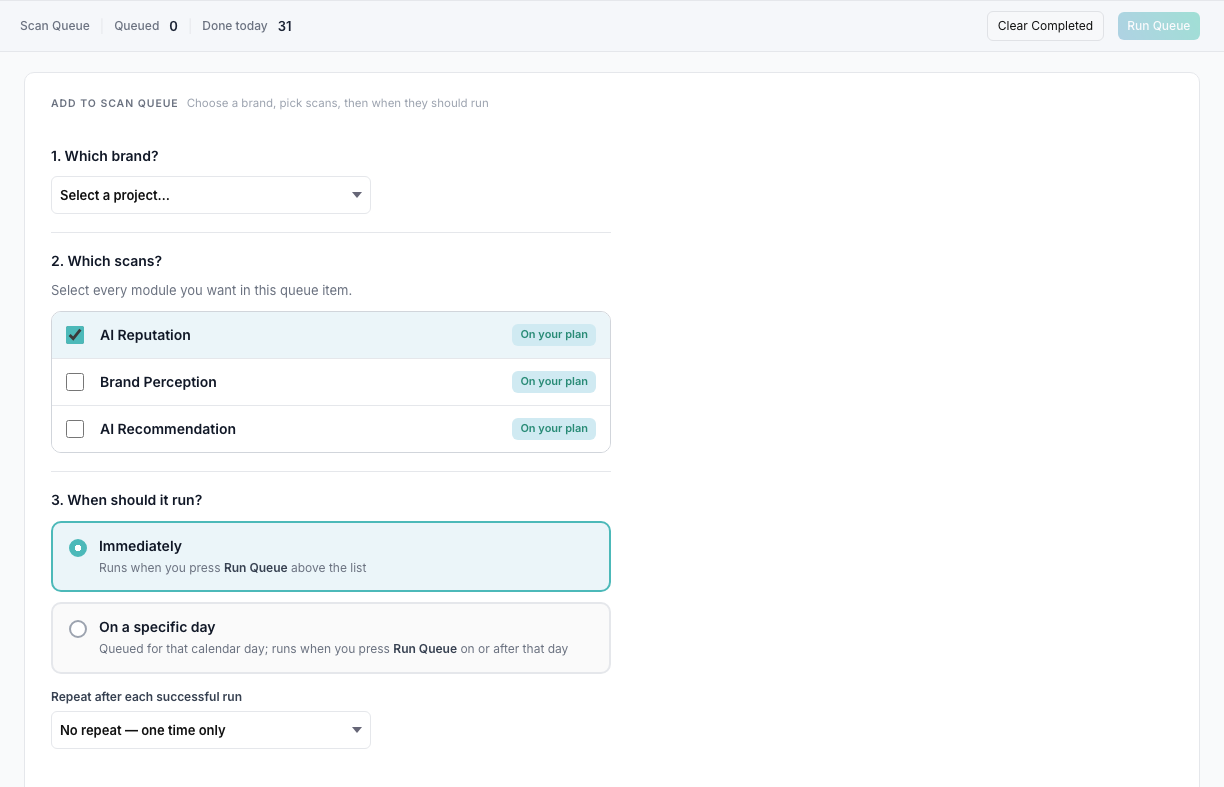Click the Queued count in header
The height and width of the screenshot is (787, 1224).
146,26
